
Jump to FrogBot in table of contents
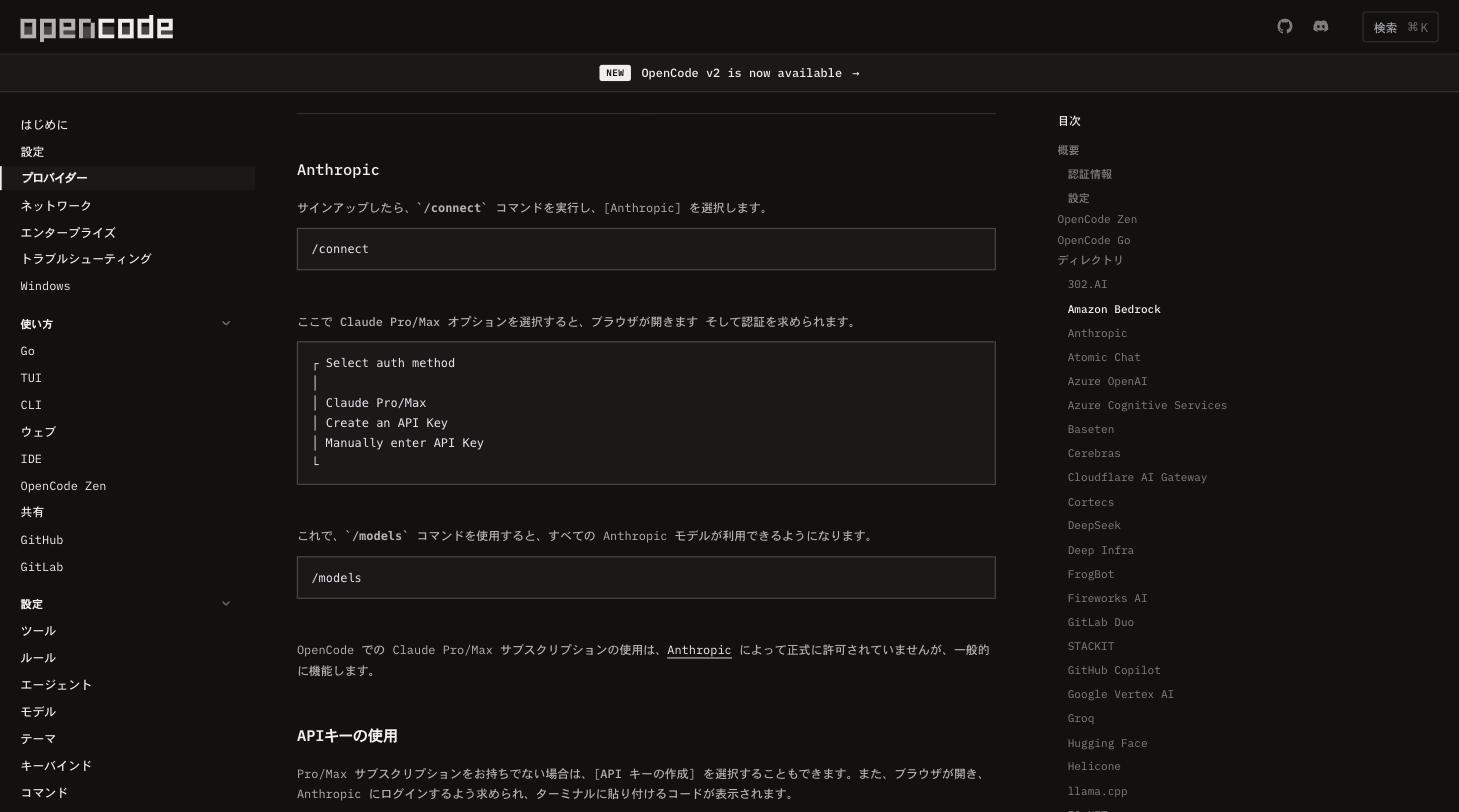tap(1090, 574)
